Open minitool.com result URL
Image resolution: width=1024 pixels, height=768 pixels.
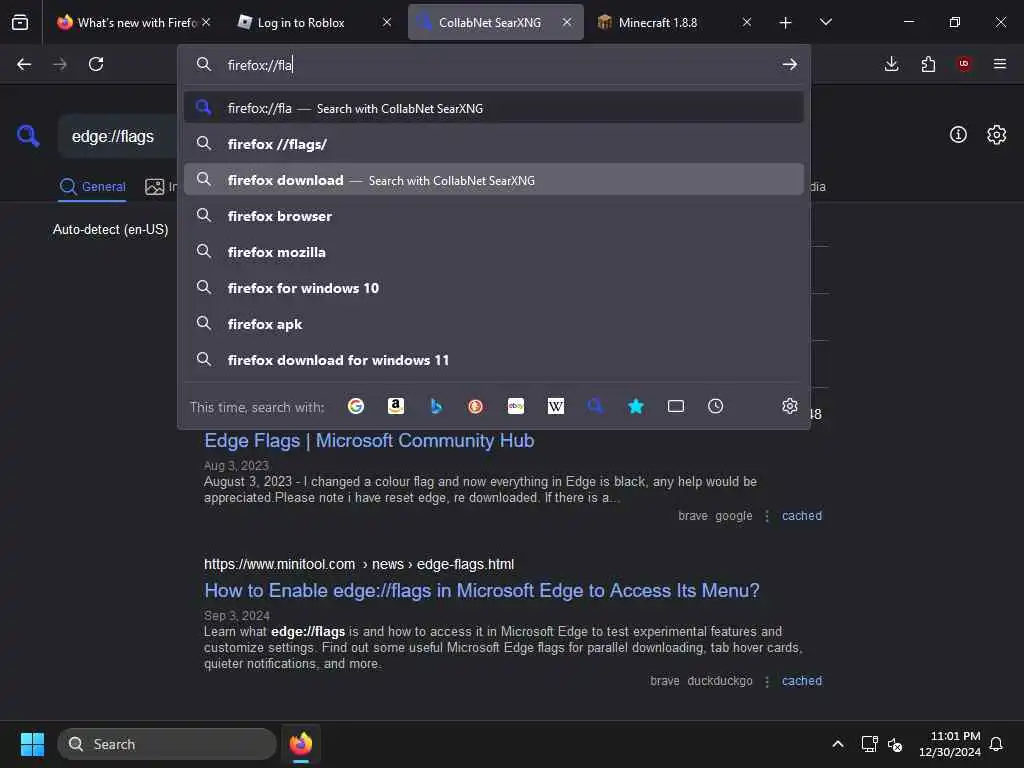point(359,564)
